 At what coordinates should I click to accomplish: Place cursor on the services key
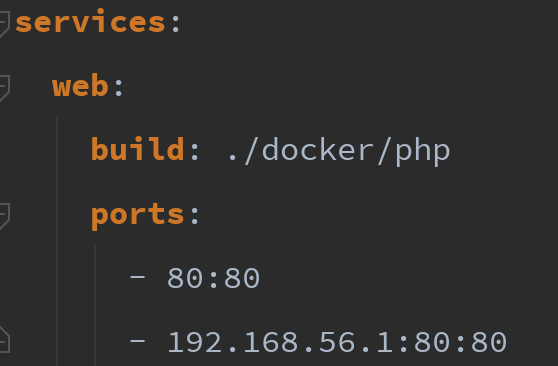point(90,22)
